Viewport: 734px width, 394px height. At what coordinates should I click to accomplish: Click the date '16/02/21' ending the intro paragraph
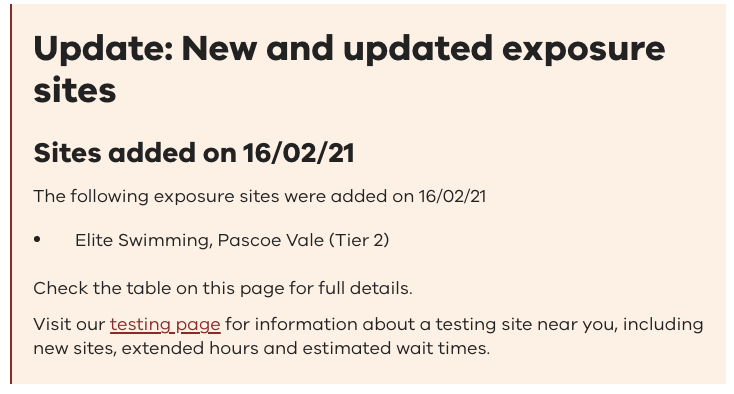[x=452, y=196]
